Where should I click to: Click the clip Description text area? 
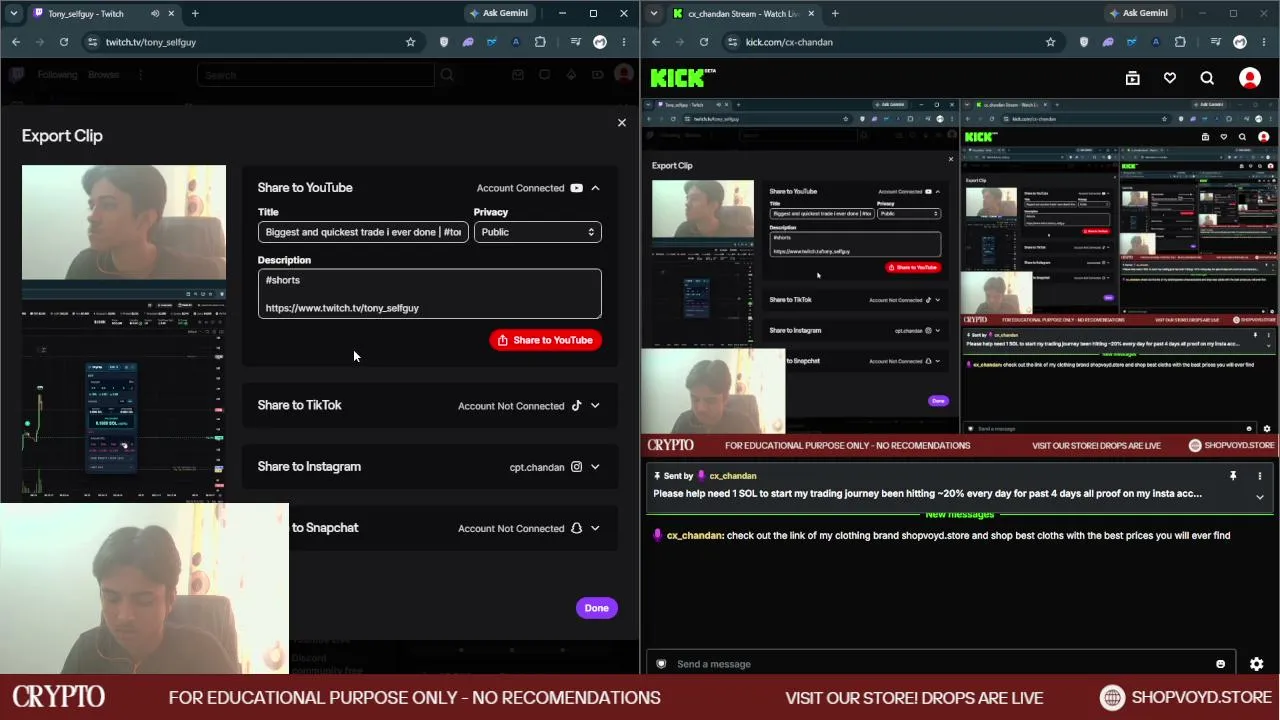click(430, 294)
